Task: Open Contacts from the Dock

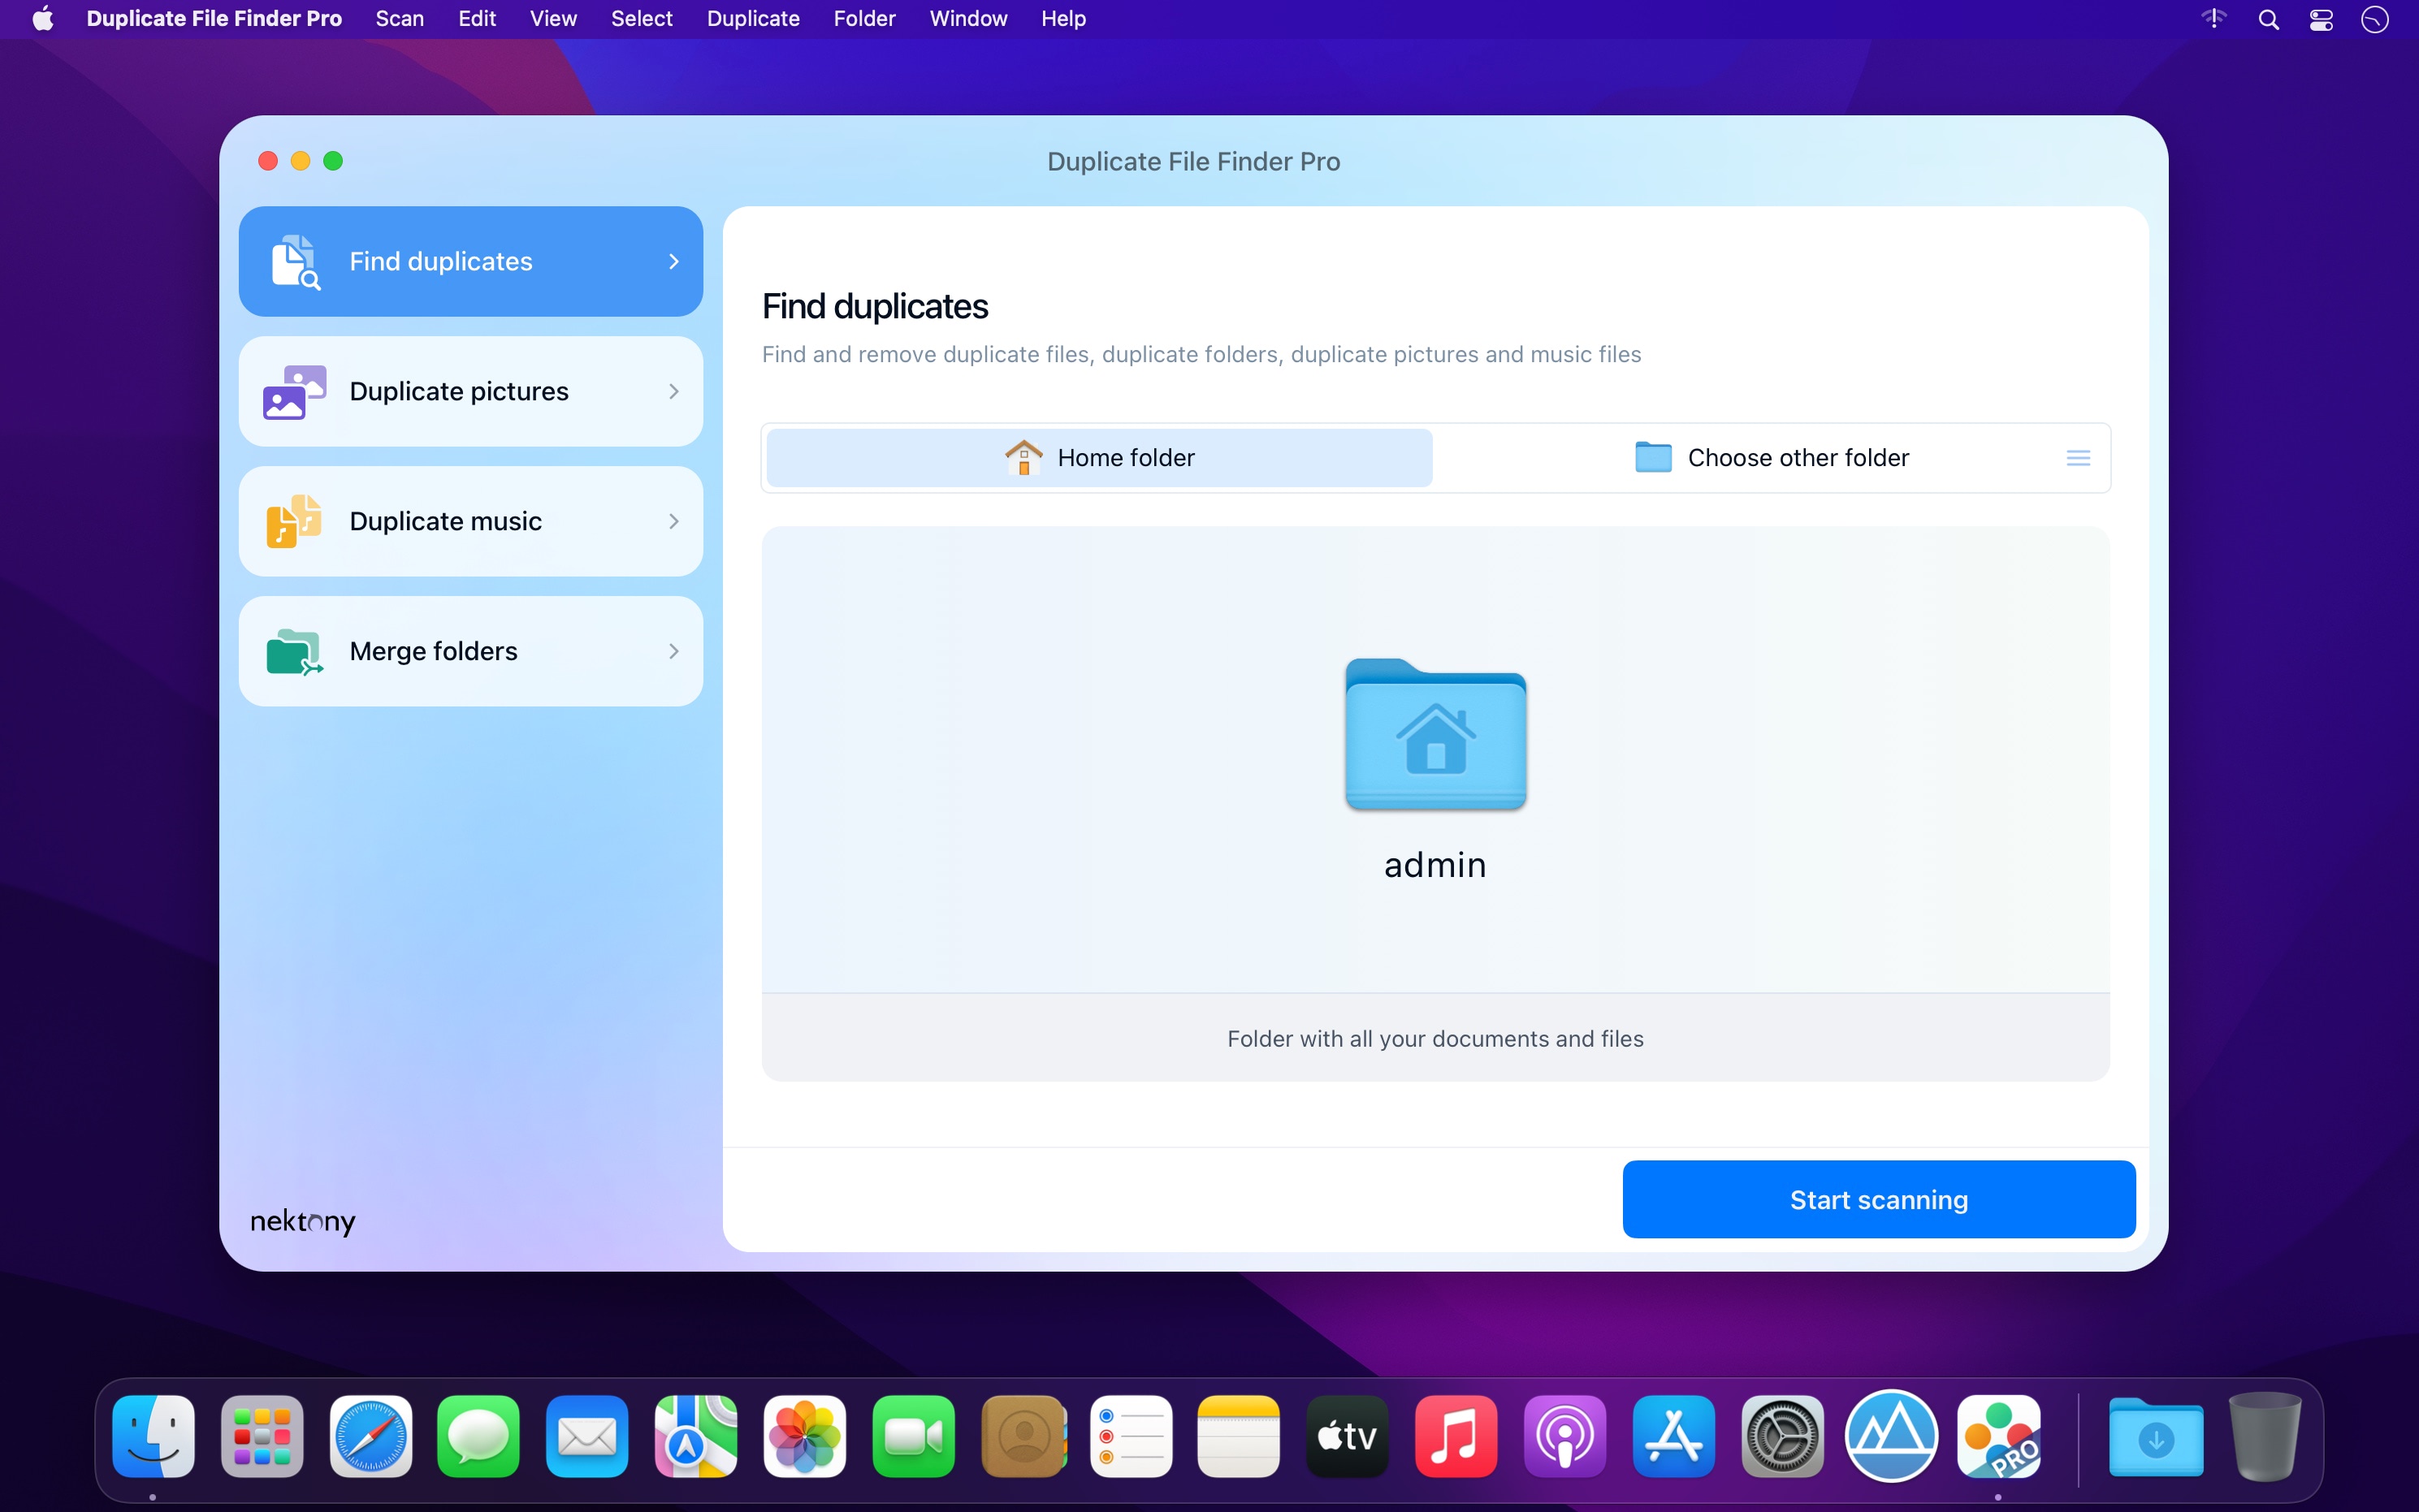Action: [1023, 1436]
